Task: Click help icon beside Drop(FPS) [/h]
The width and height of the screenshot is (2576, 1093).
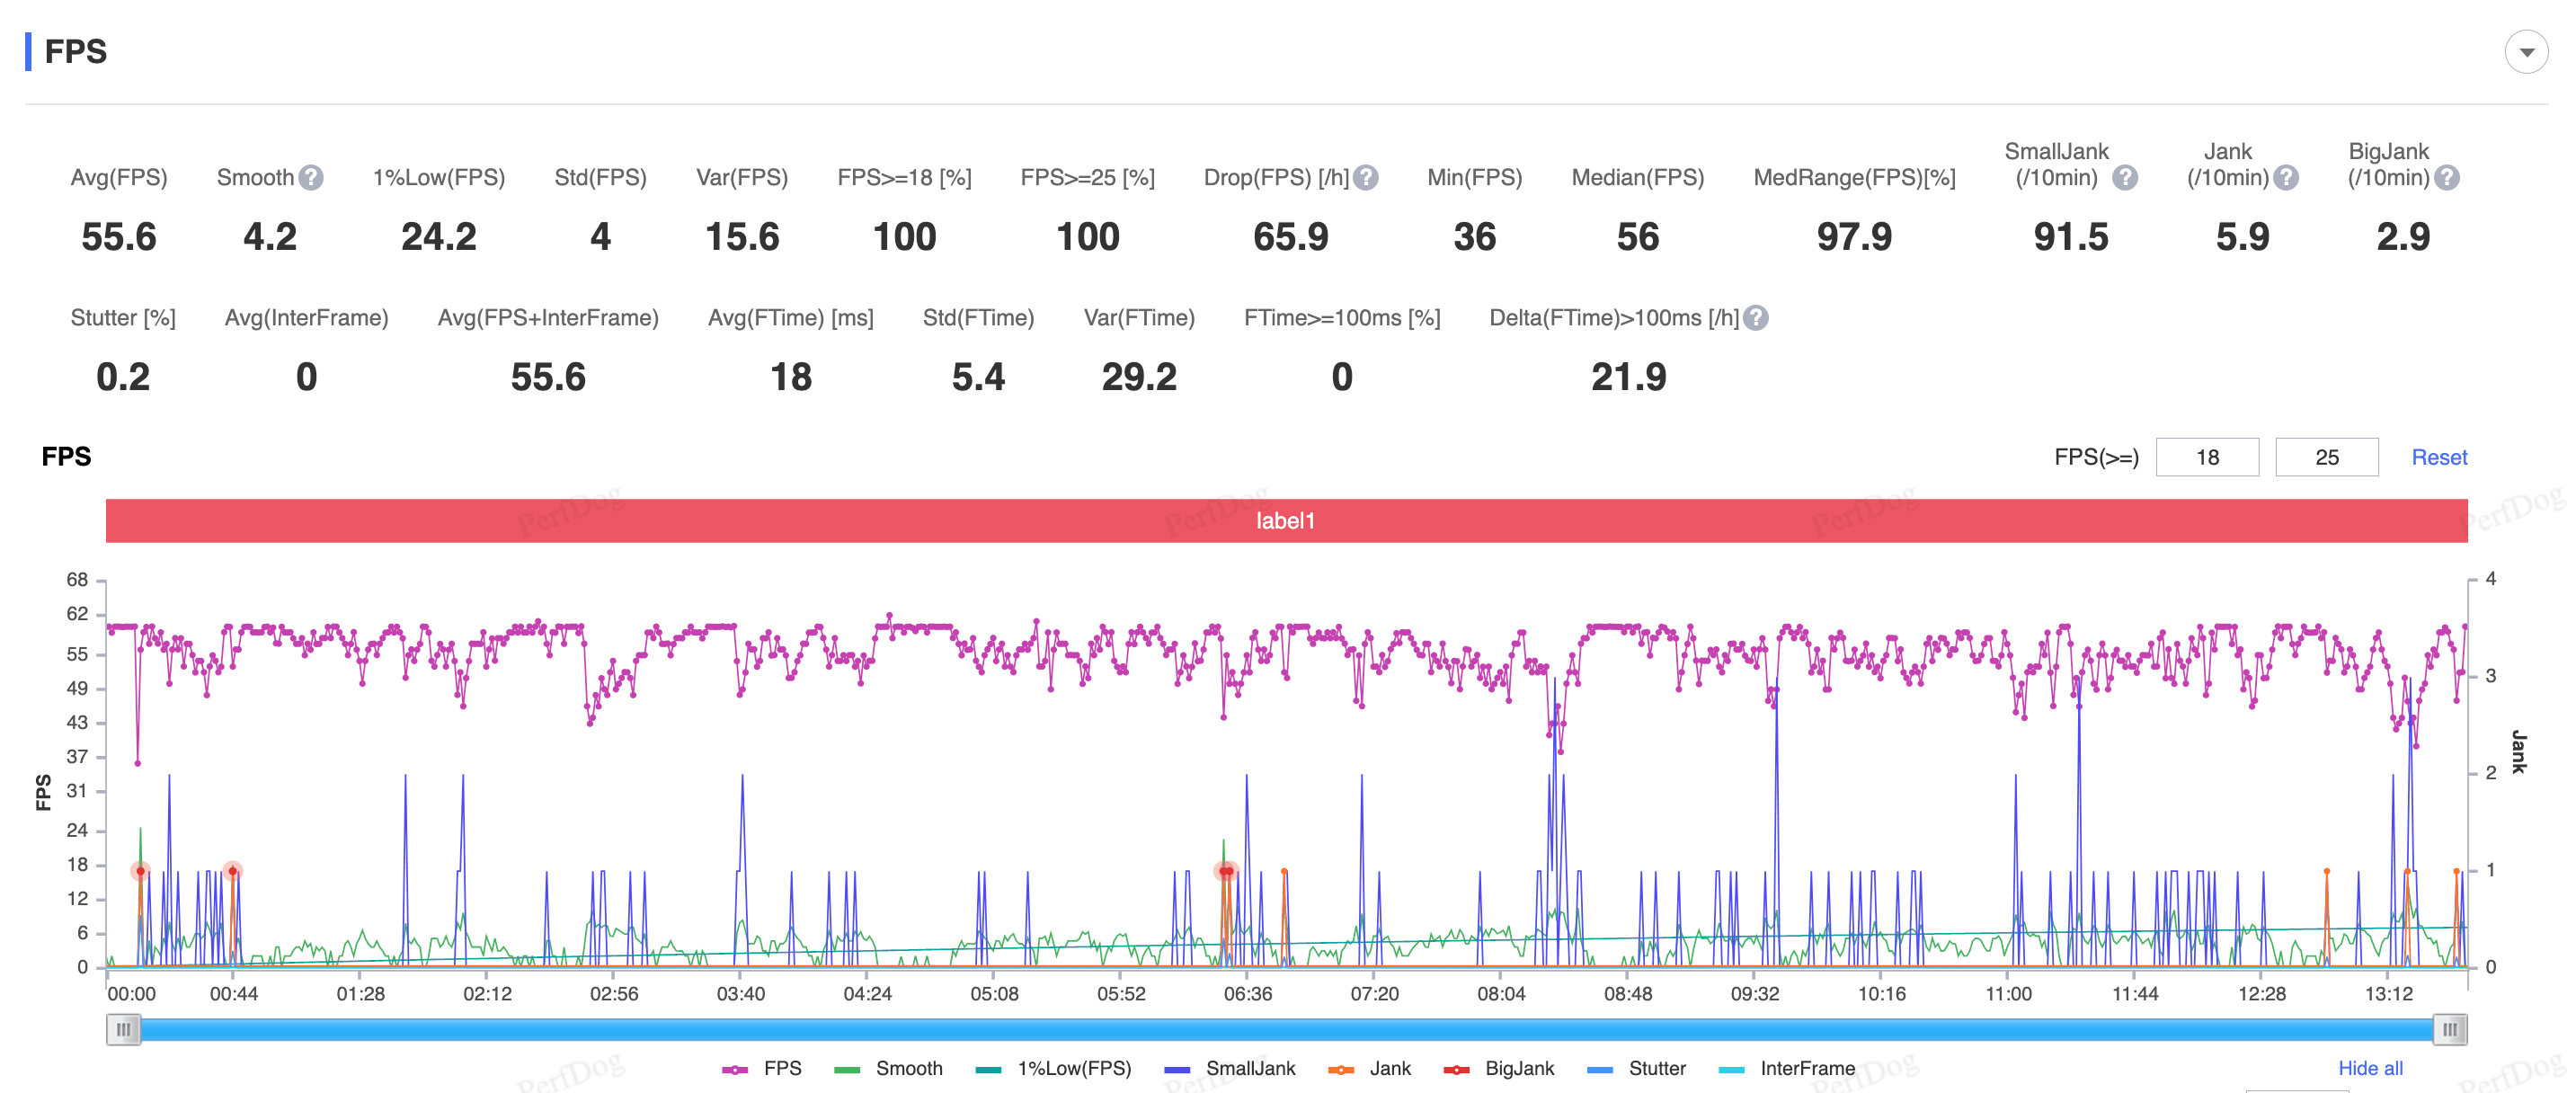Action: click(x=1366, y=178)
